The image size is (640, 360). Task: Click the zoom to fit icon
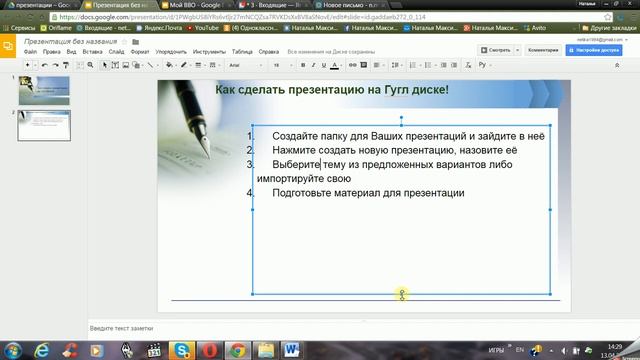point(80,65)
